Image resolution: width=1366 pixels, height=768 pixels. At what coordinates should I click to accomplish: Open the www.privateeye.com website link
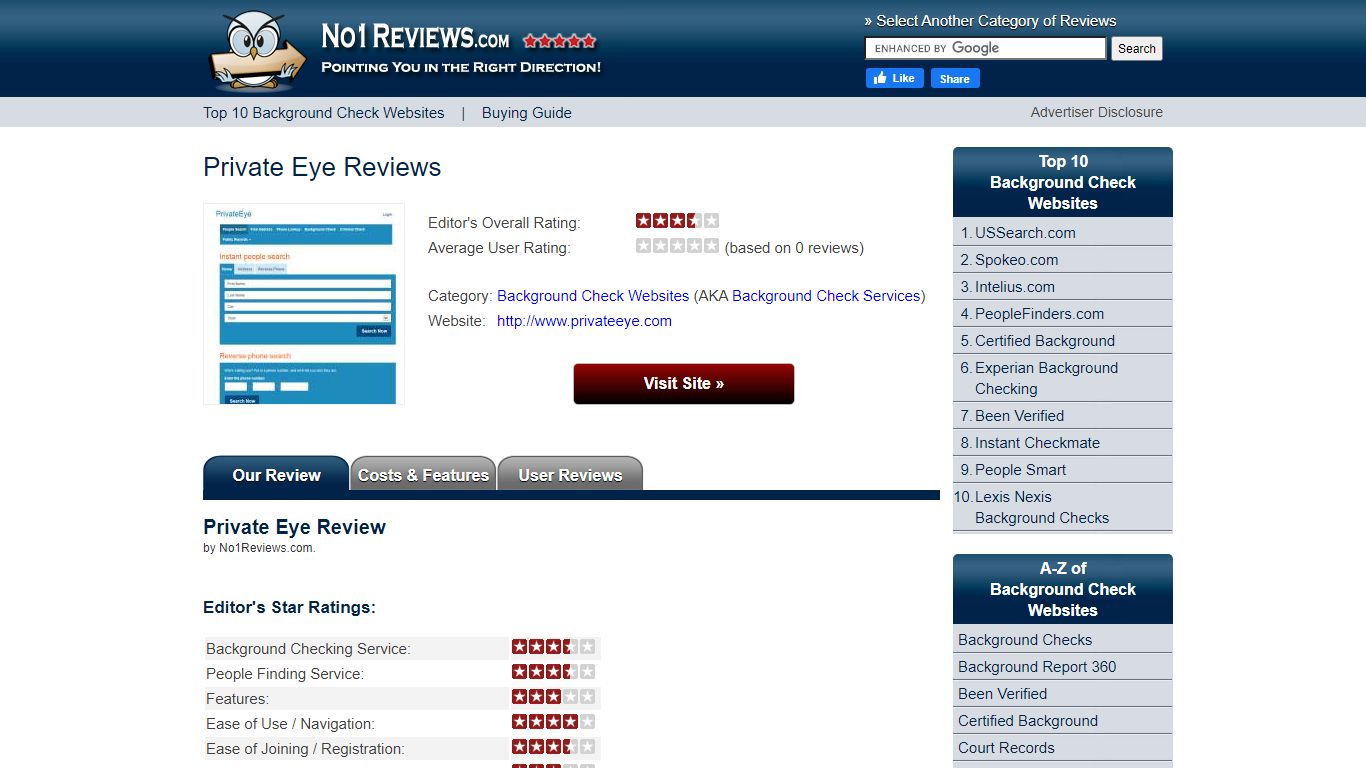[584, 321]
